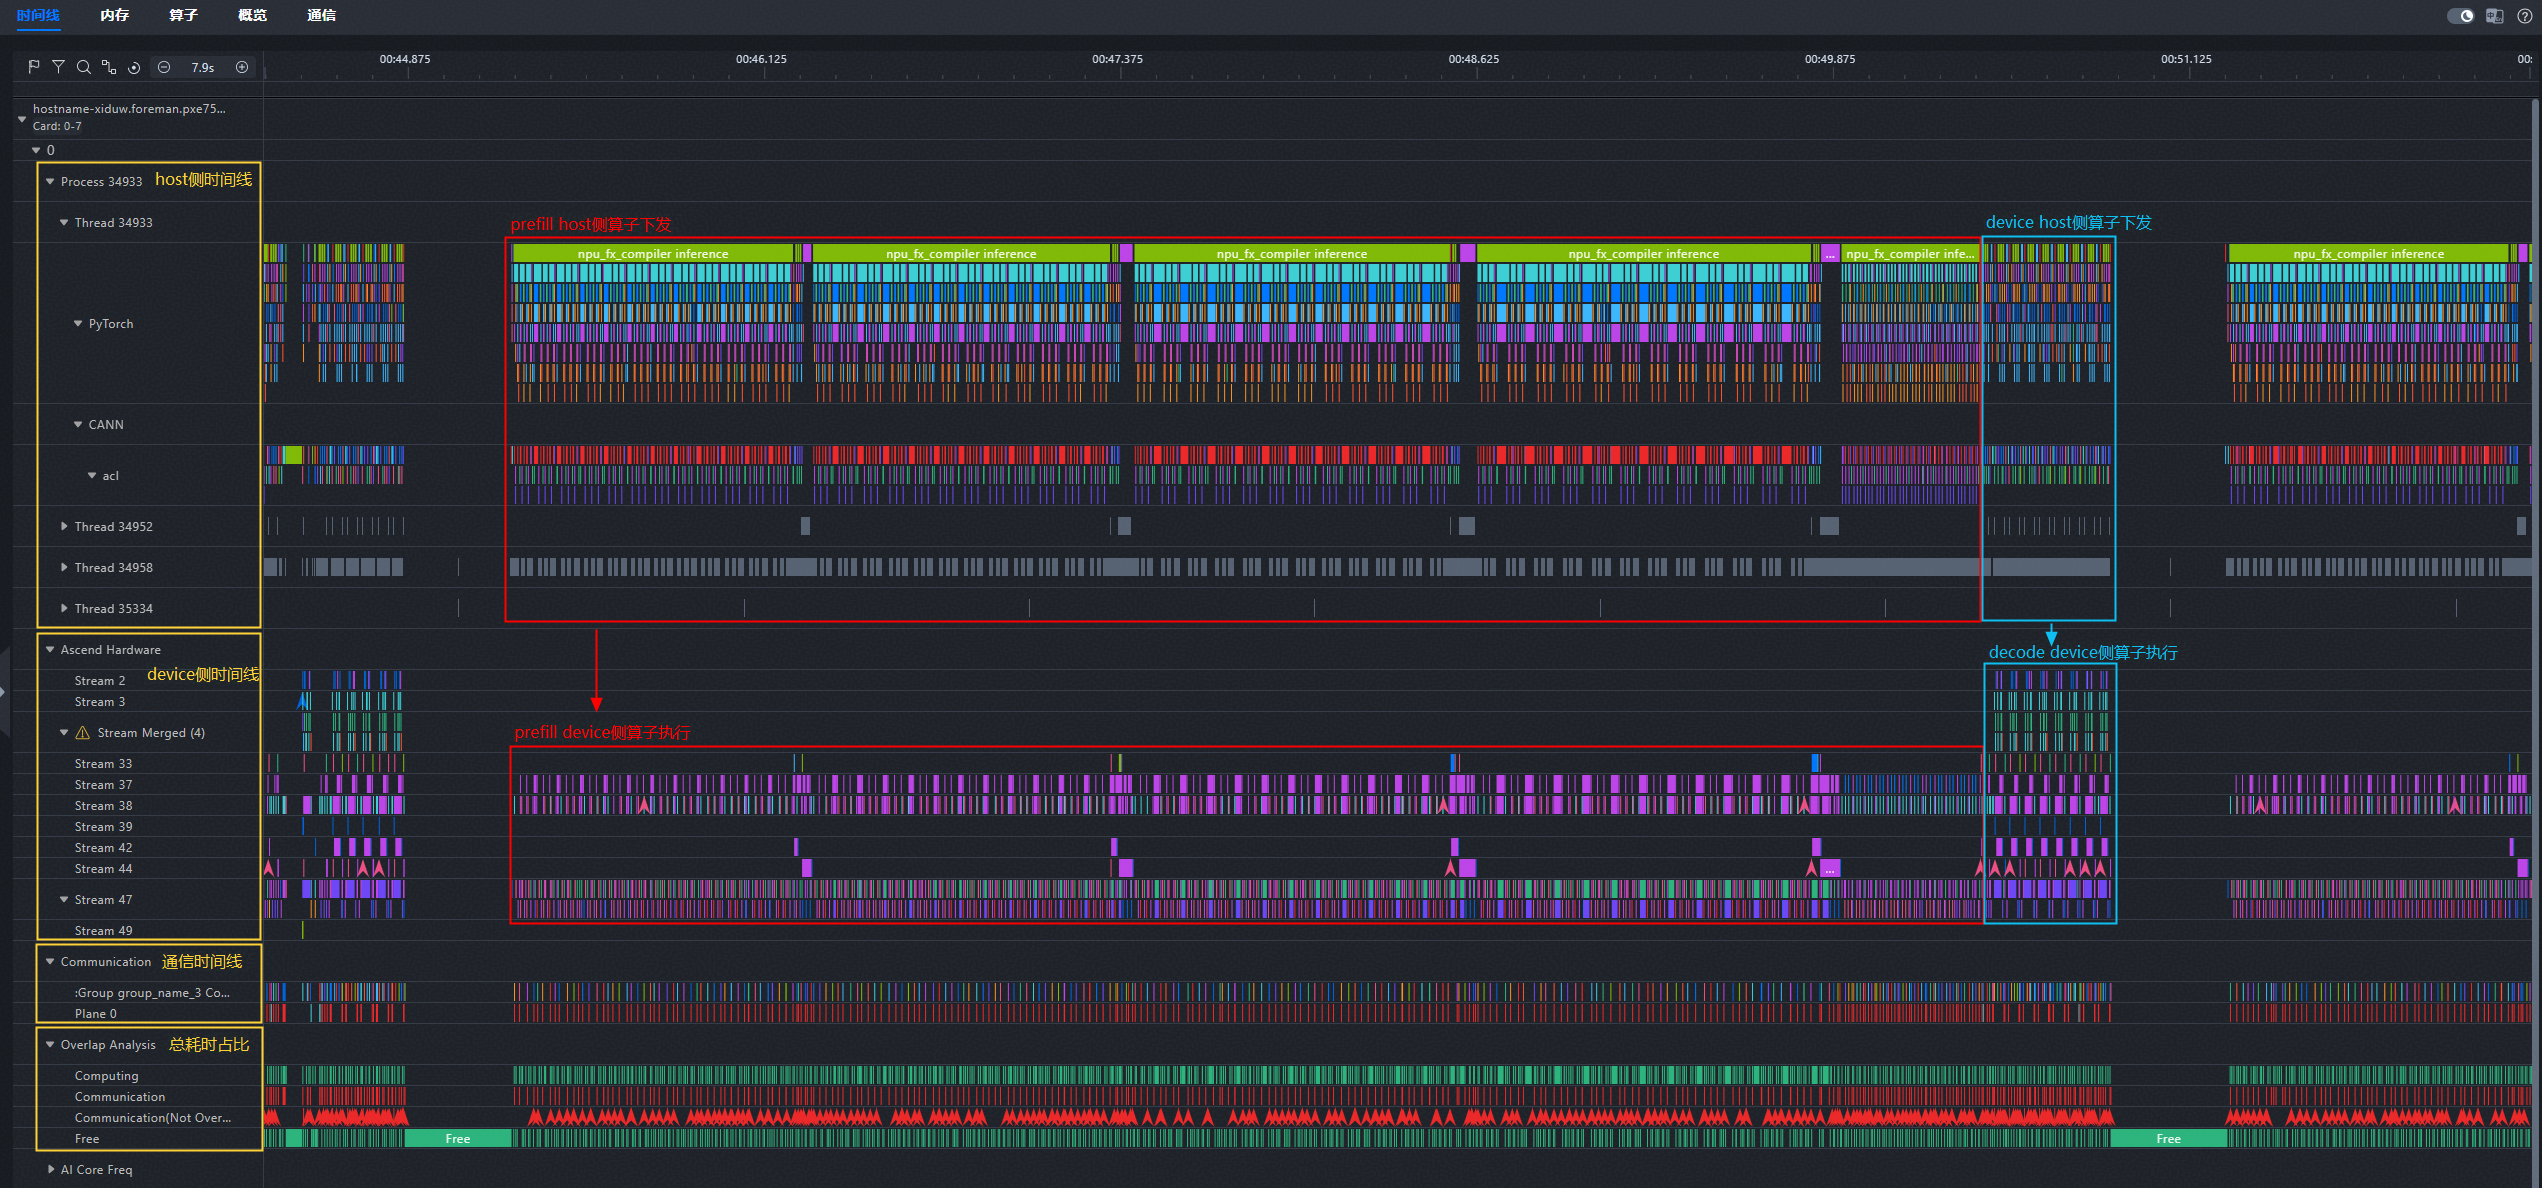2542x1188 pixels.
Task: Select the Stream 3 row label
Action: coord(100,702)
